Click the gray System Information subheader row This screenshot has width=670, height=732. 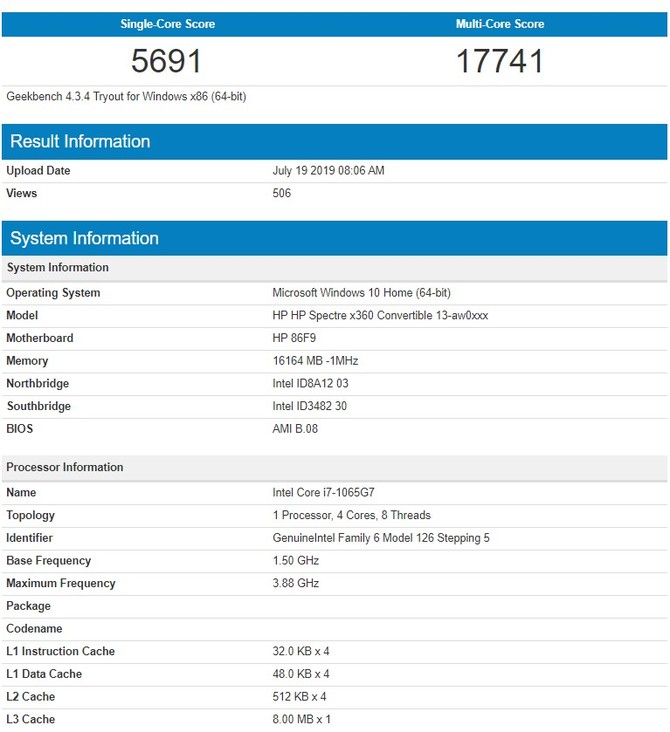pos(334,267)
